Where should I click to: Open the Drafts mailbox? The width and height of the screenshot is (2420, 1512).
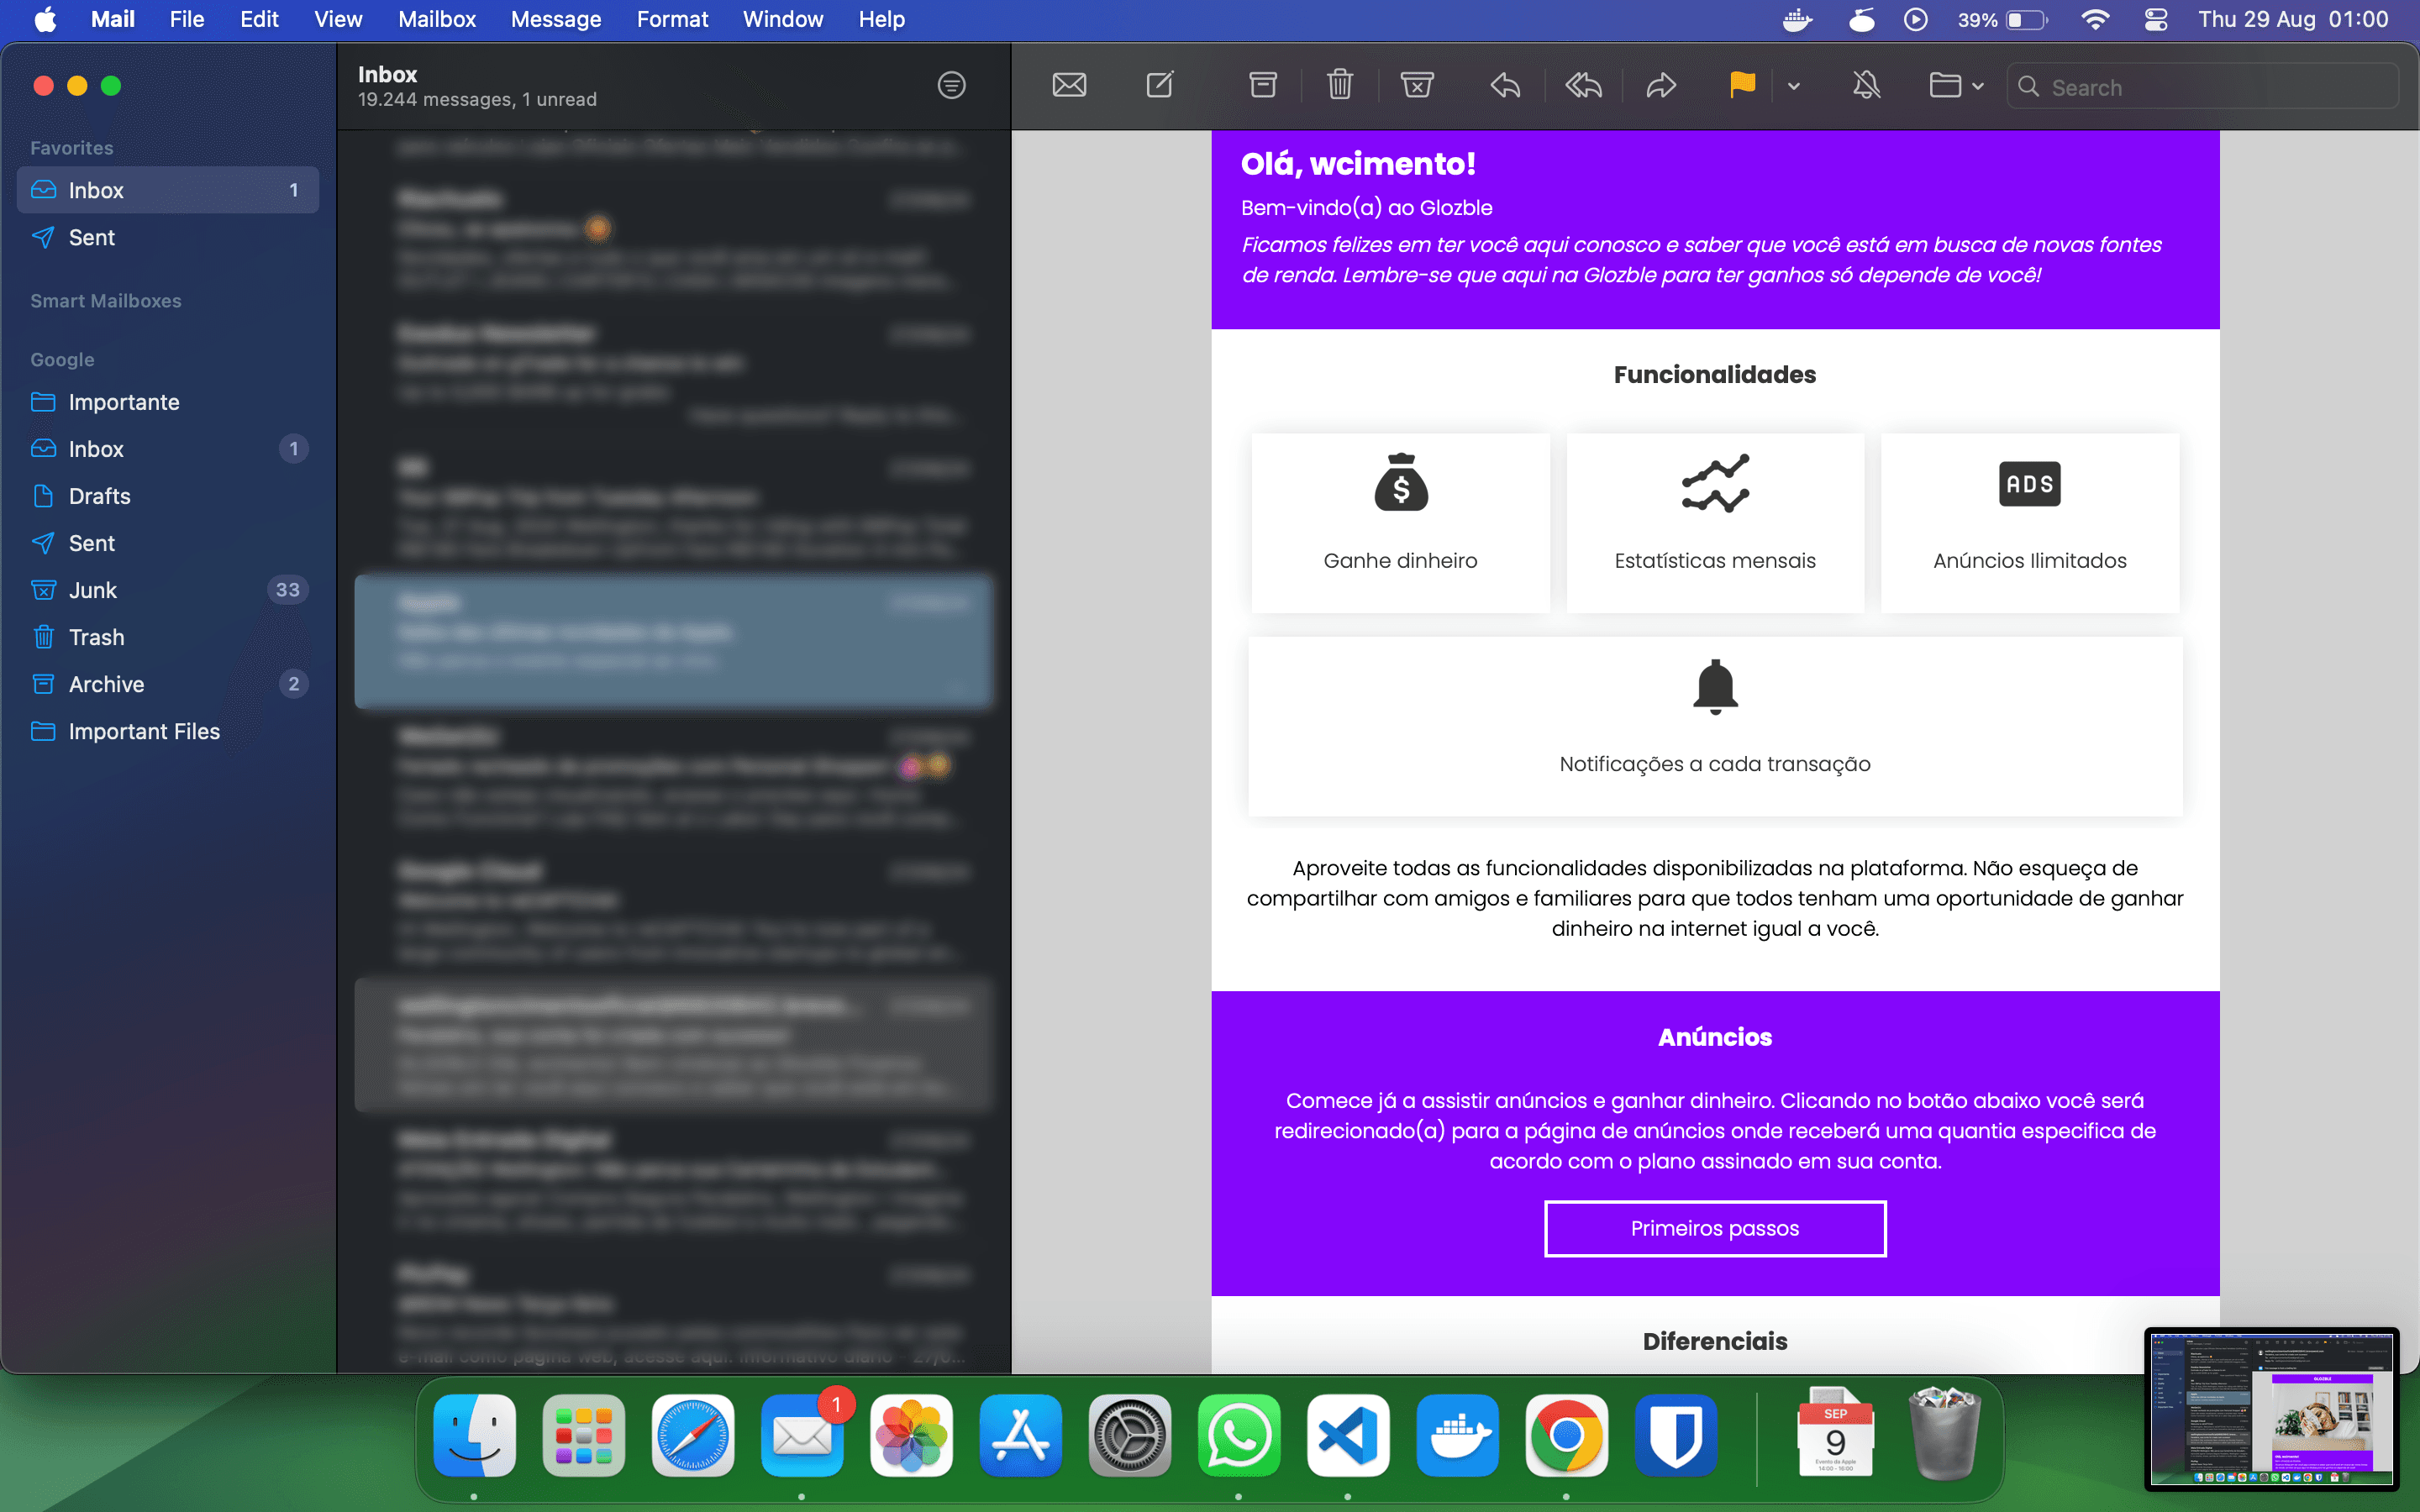[168, 496]
